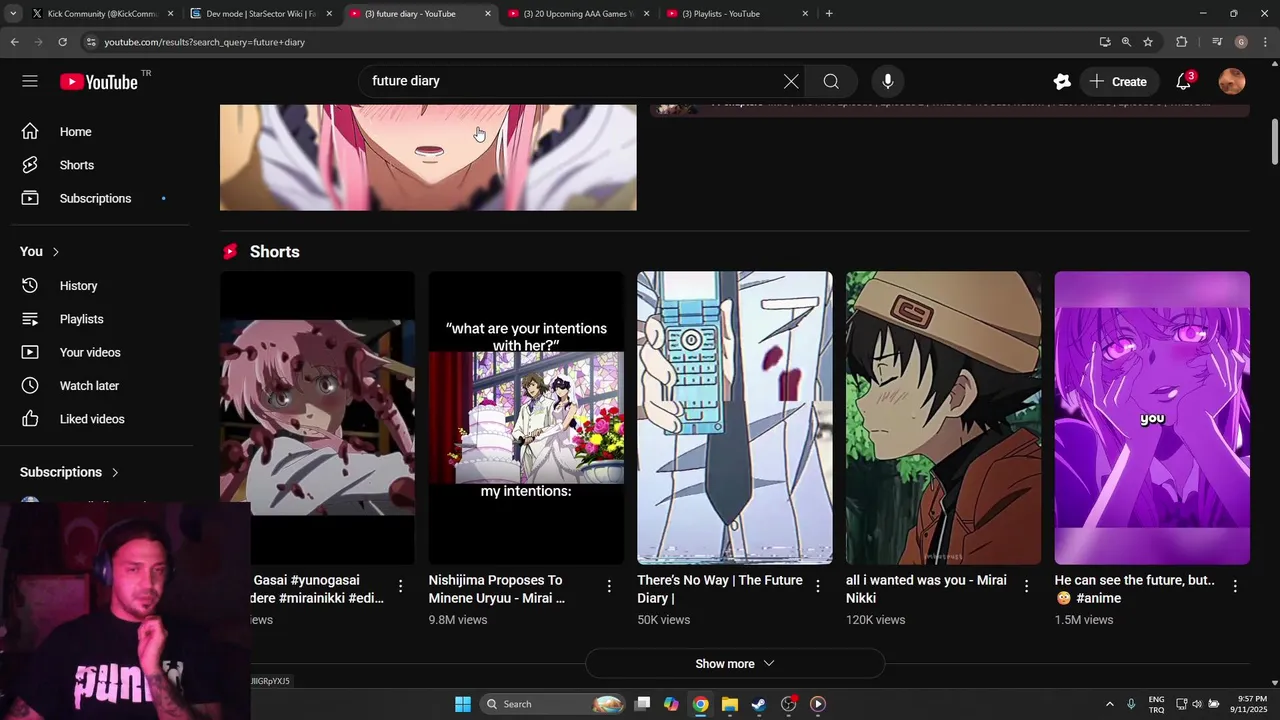Open the YouTube guide hamburger menu
The image size is (1280, 720).
click(x=30, y=81)
